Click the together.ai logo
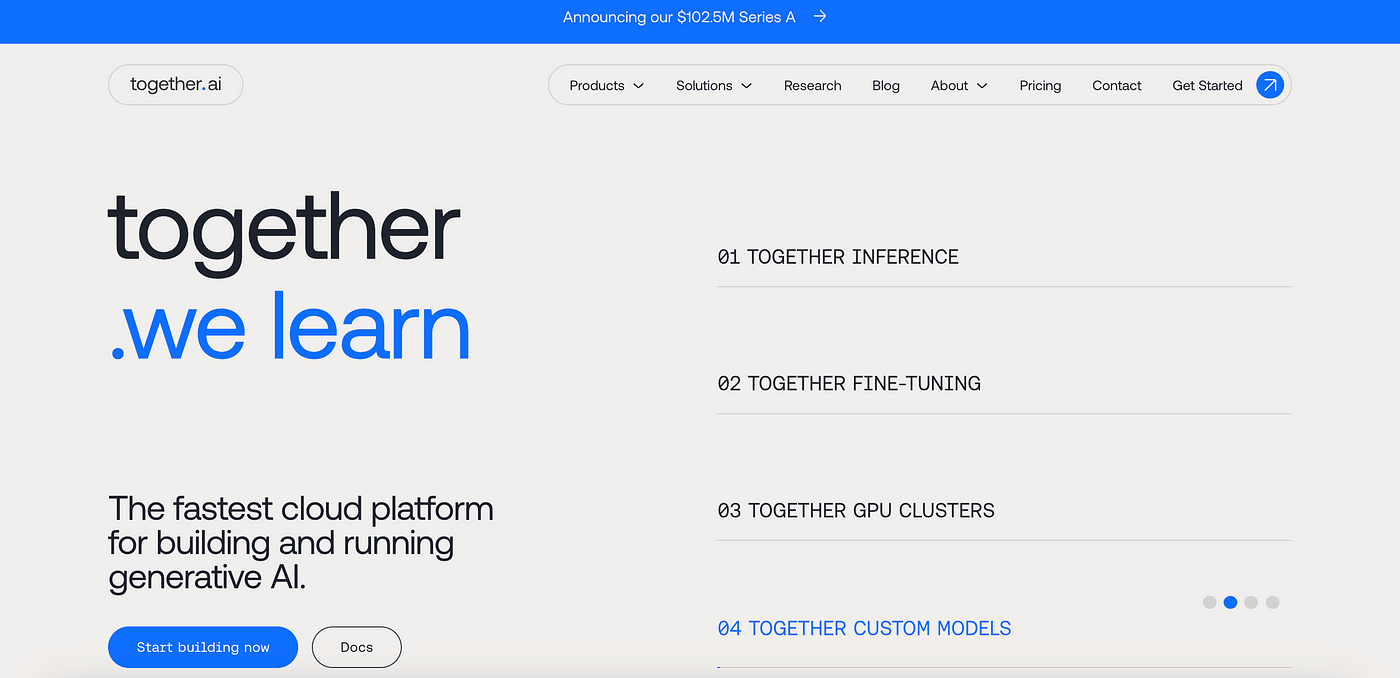This screenshot has width=1400, height=678. pos(175,85)
